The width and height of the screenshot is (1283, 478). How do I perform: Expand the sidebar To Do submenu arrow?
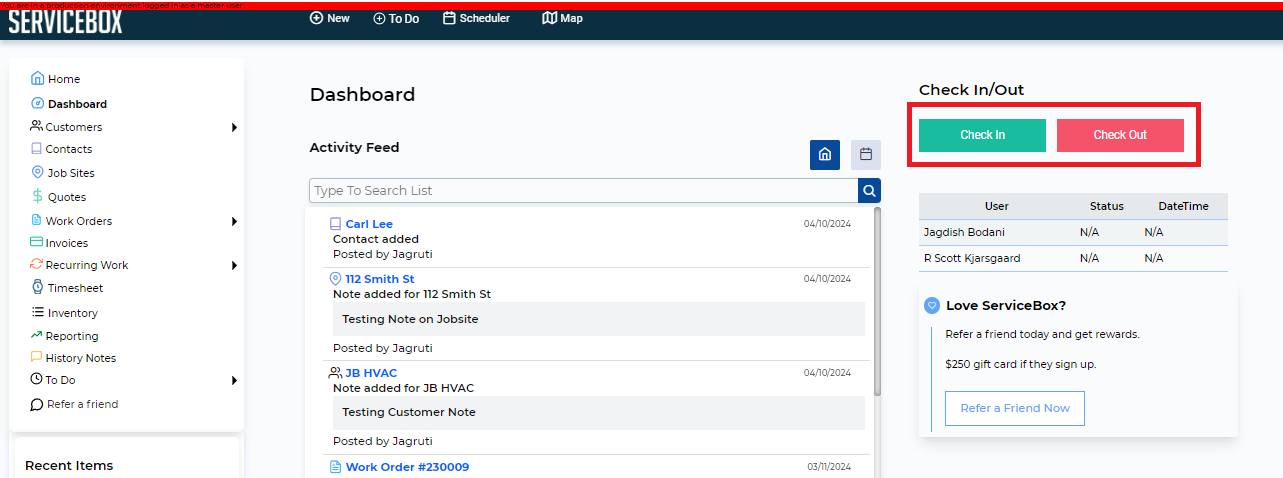tap(234, 380)
